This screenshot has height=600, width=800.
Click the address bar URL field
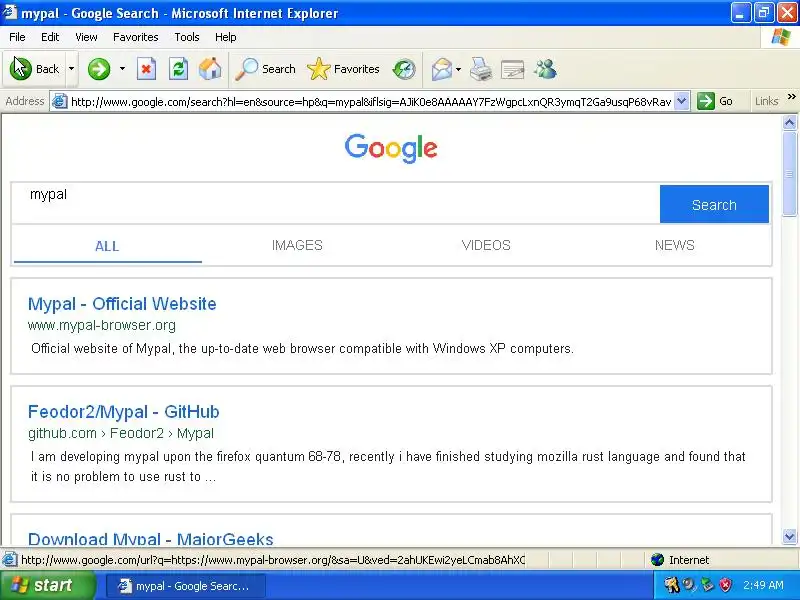(371, 102)
